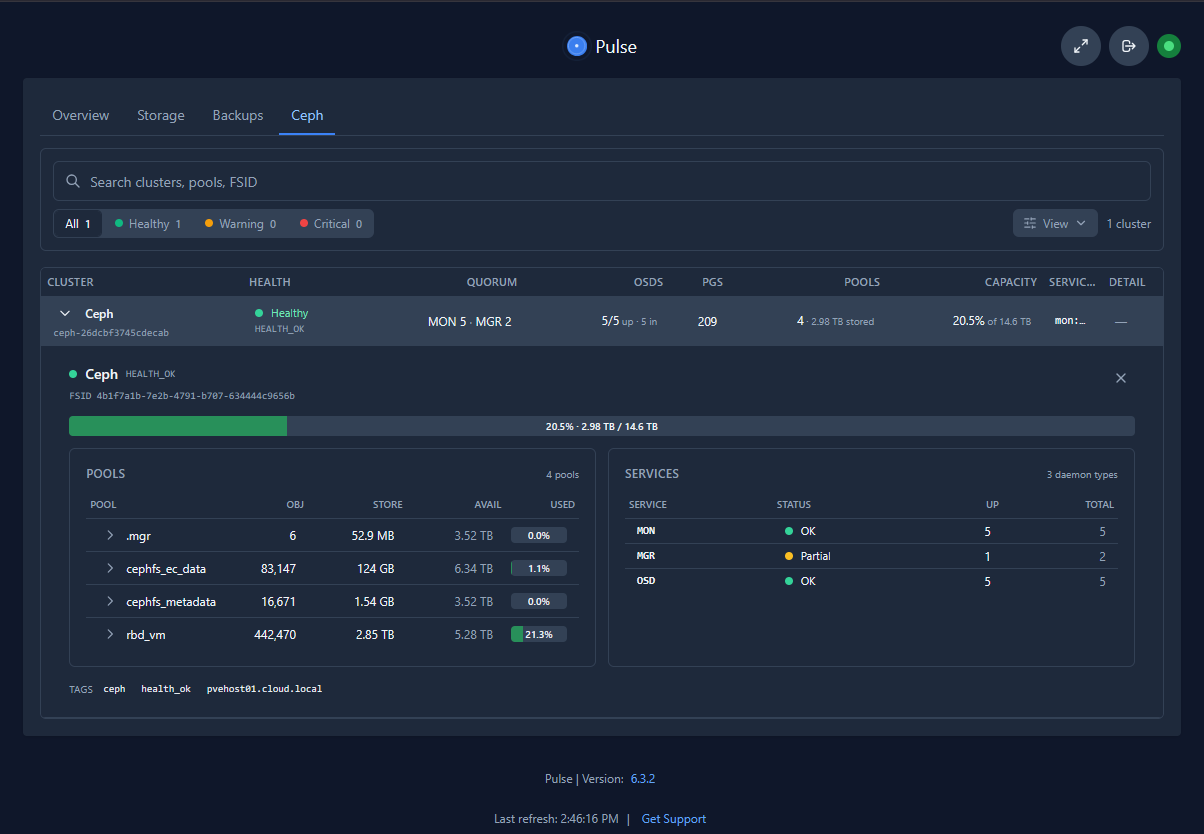1204x834 pixels.
Task: Click the CAPACITY column header
Action: 1010,282
